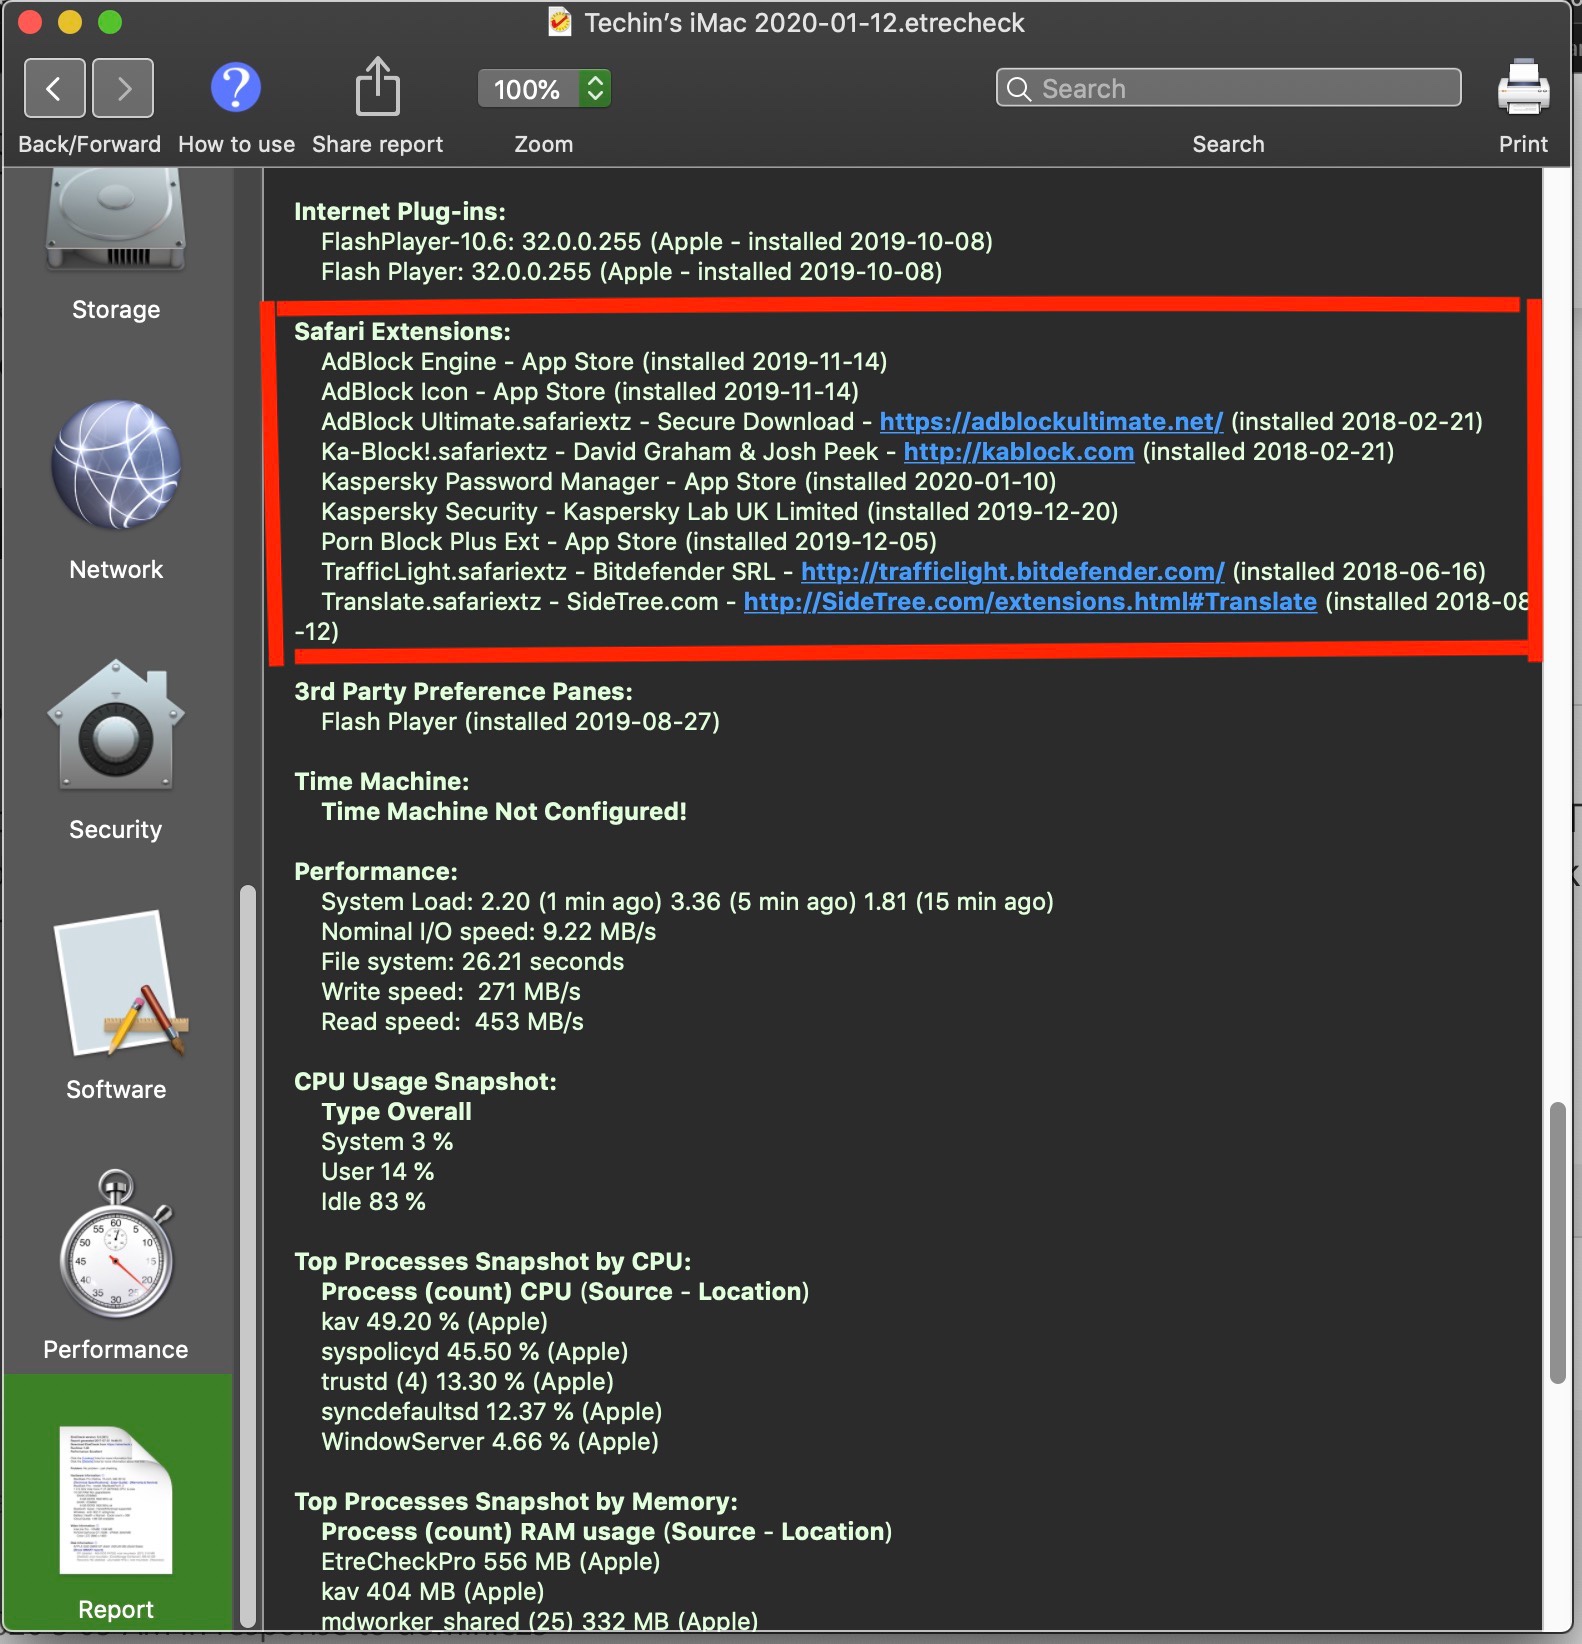
Task: Zoom the window with green button
Action: [x=110, y=22]
